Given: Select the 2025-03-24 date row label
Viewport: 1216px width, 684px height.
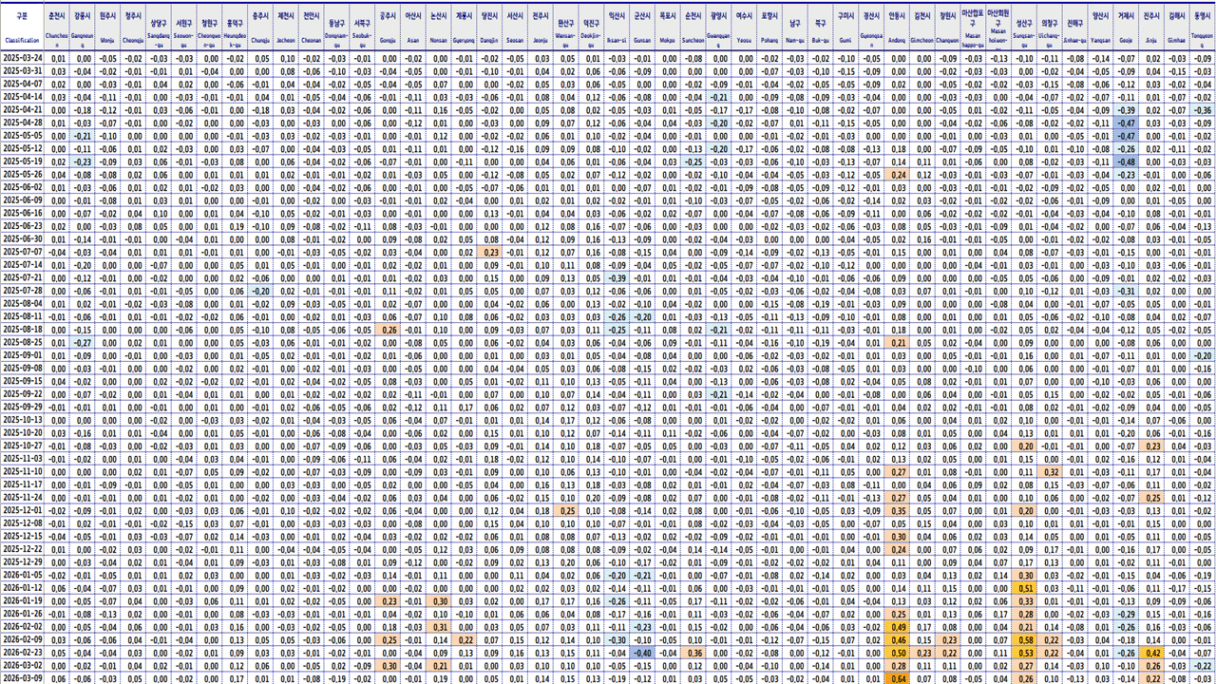Looking at the screenshot, I should pyautogui.click(x=22, y=60).
